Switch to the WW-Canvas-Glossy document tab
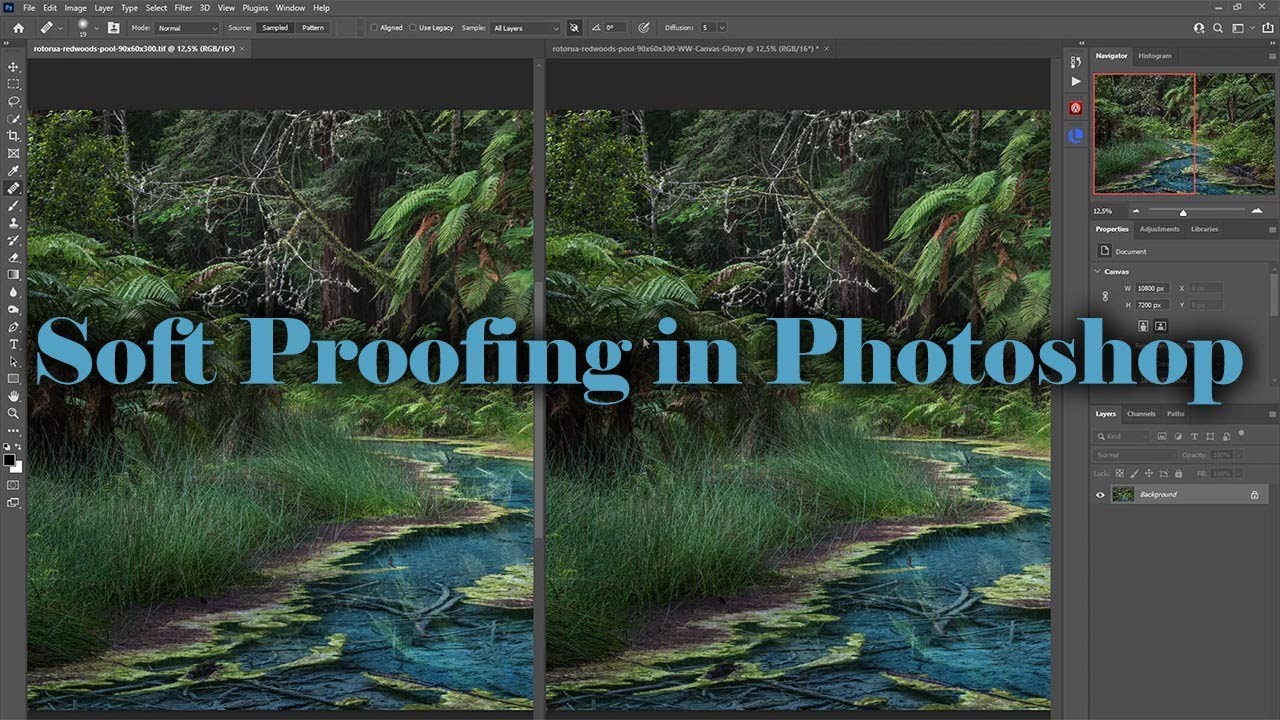1280x720 pixels. (685, 48)
